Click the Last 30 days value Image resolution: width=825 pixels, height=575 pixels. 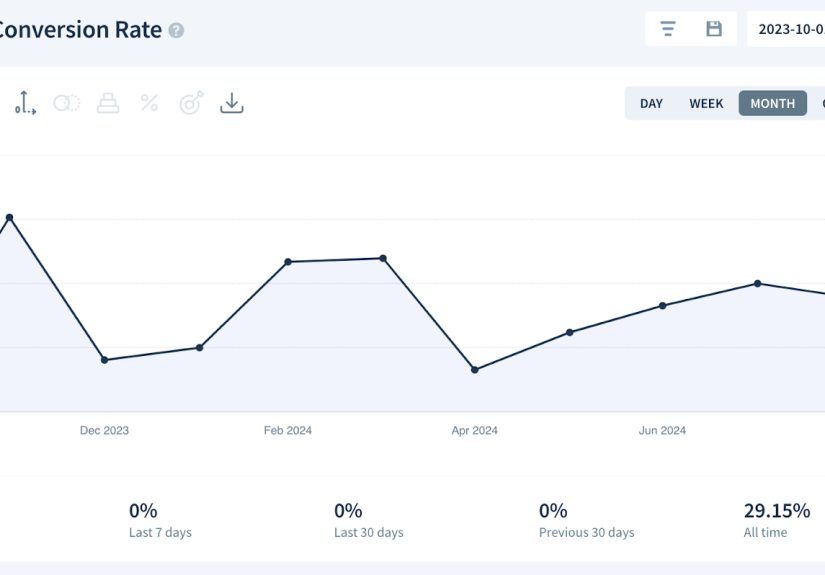[x=348, y=510]
